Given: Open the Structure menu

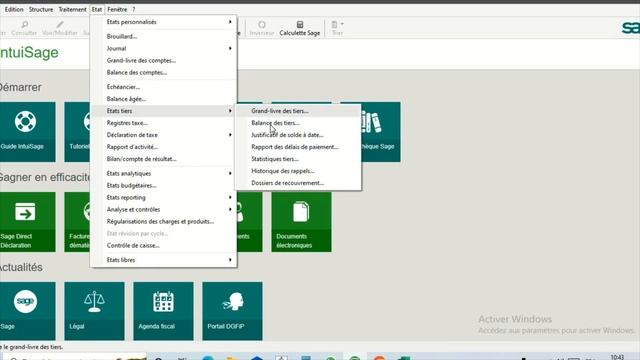Looking at the screenshot, I should click(41, 9).
